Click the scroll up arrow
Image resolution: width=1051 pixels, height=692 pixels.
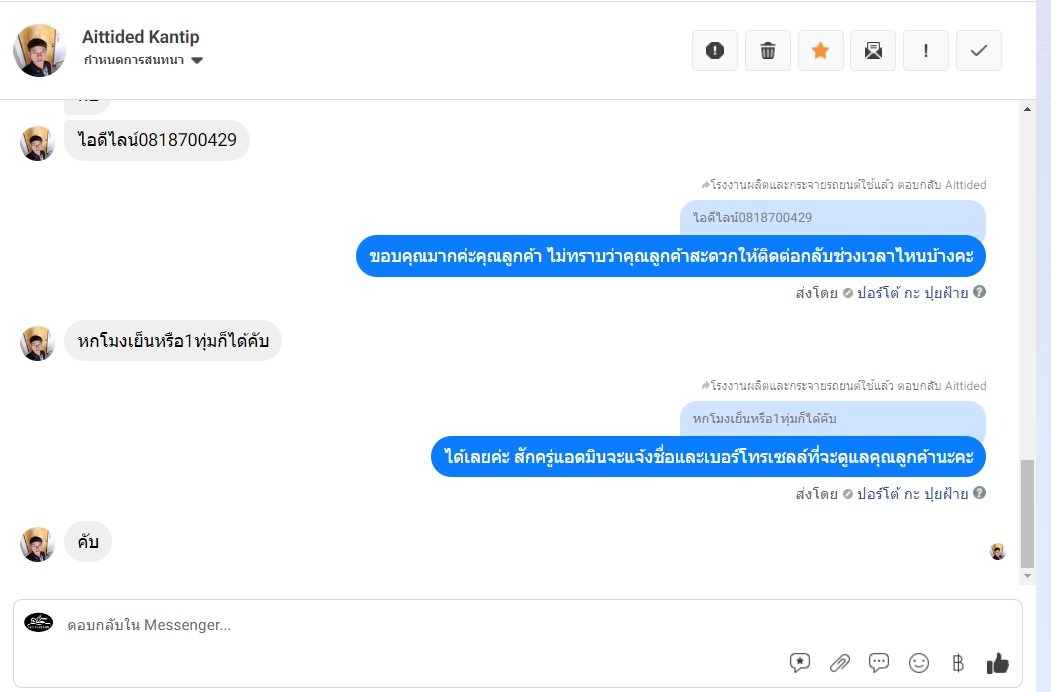pos(1028,109)
